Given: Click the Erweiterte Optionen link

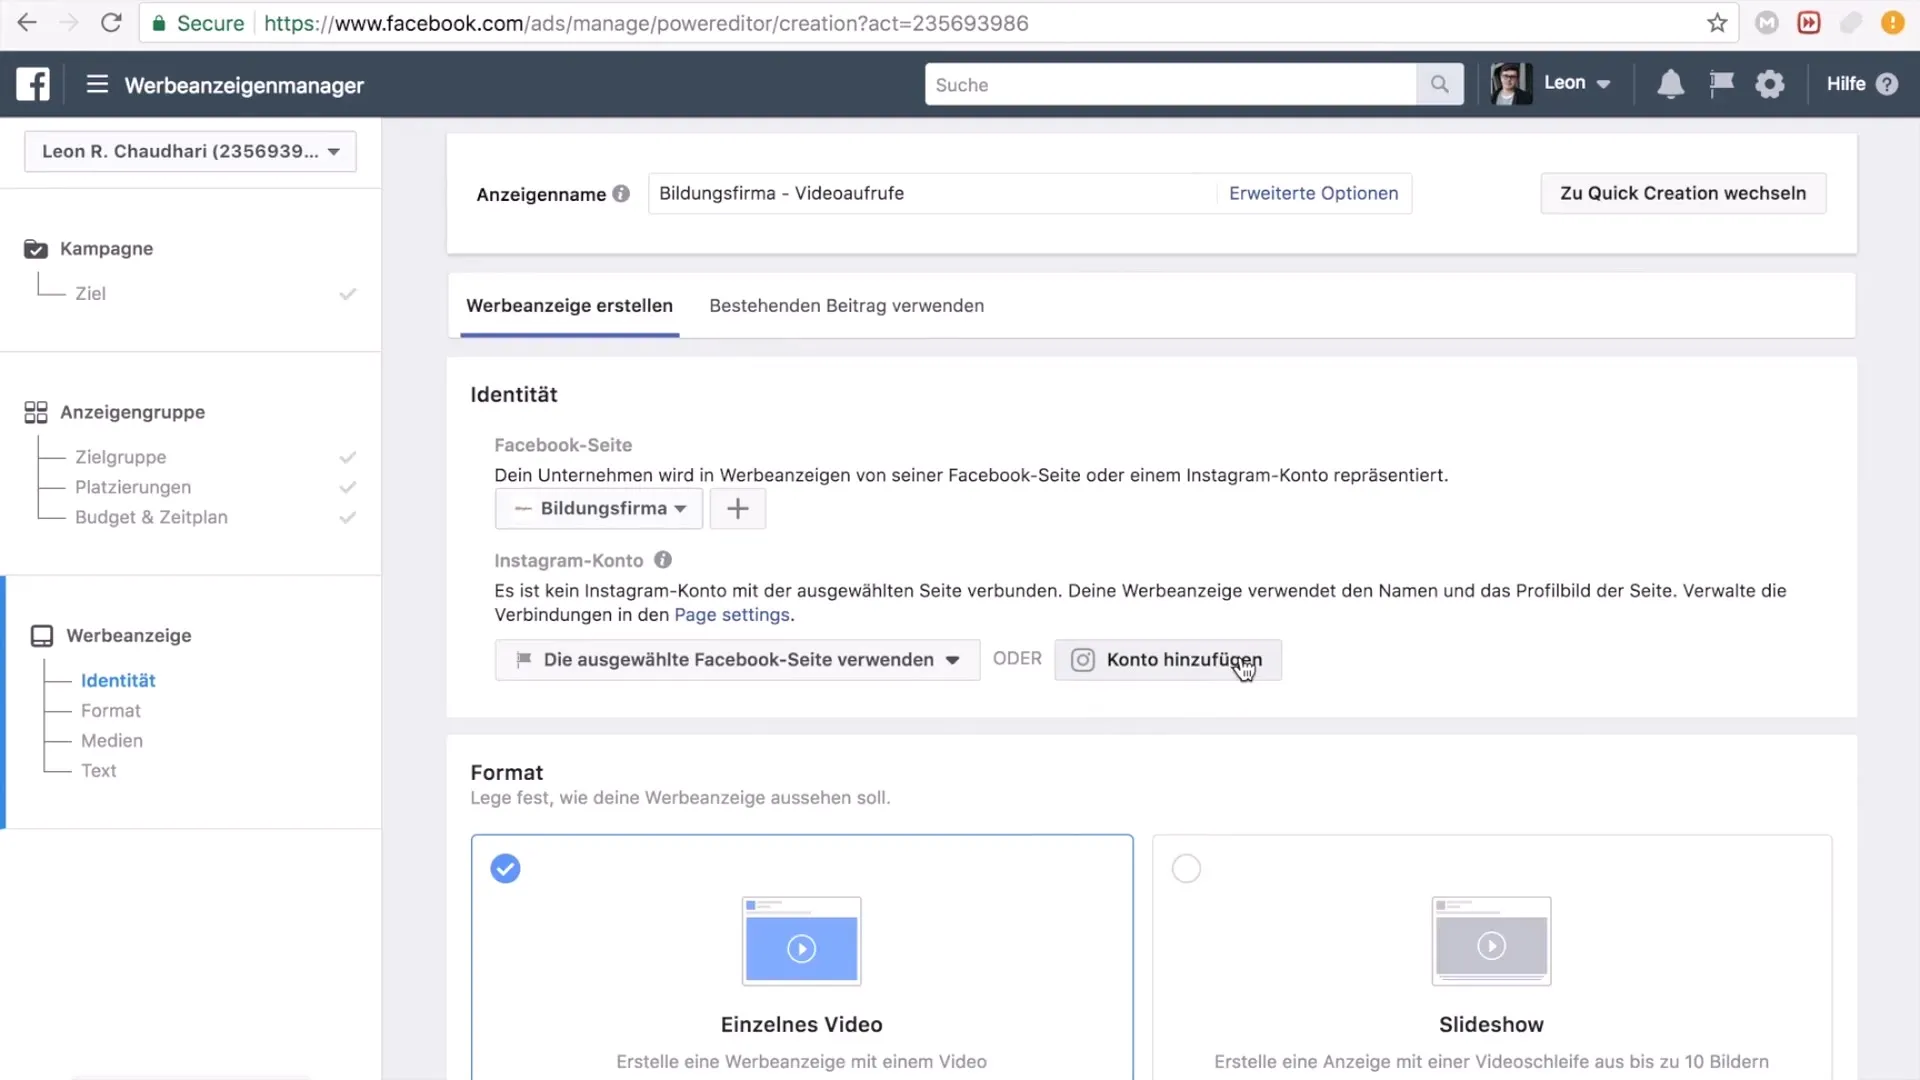Looking at the screenshot, I should tap(1313, 193).
